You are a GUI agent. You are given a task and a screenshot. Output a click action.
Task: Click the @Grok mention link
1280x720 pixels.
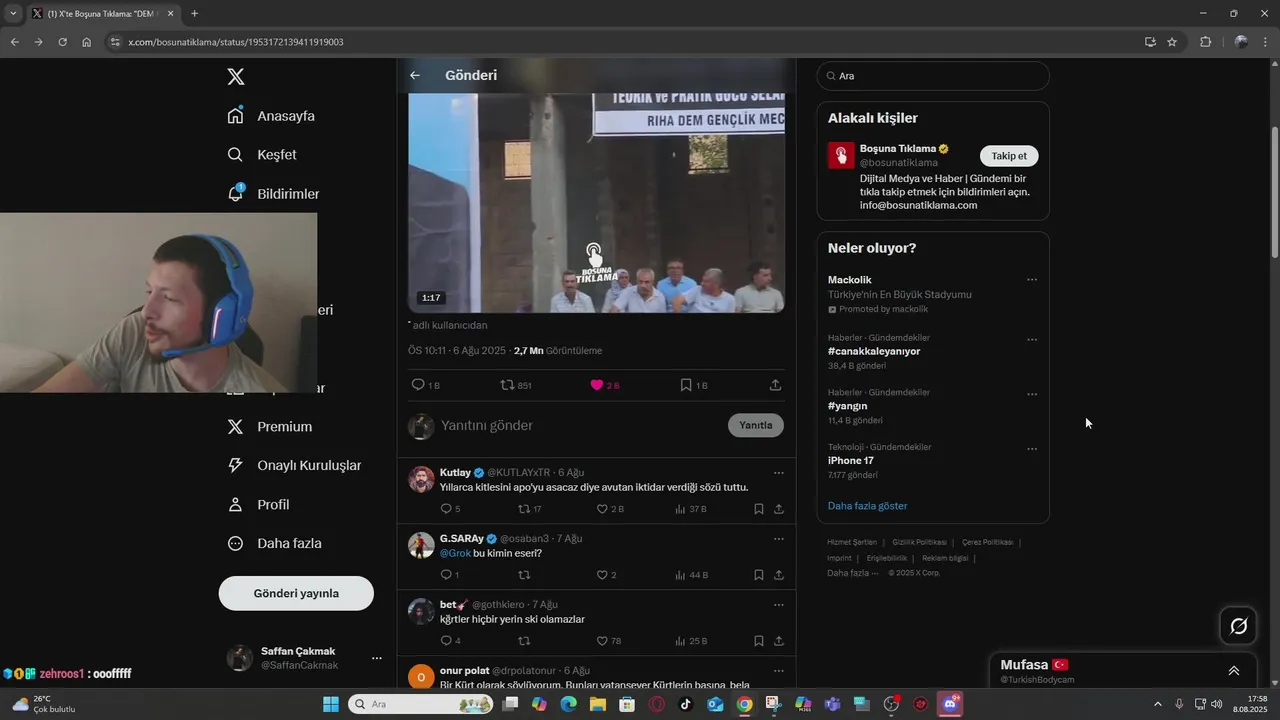tap(455, 553)
